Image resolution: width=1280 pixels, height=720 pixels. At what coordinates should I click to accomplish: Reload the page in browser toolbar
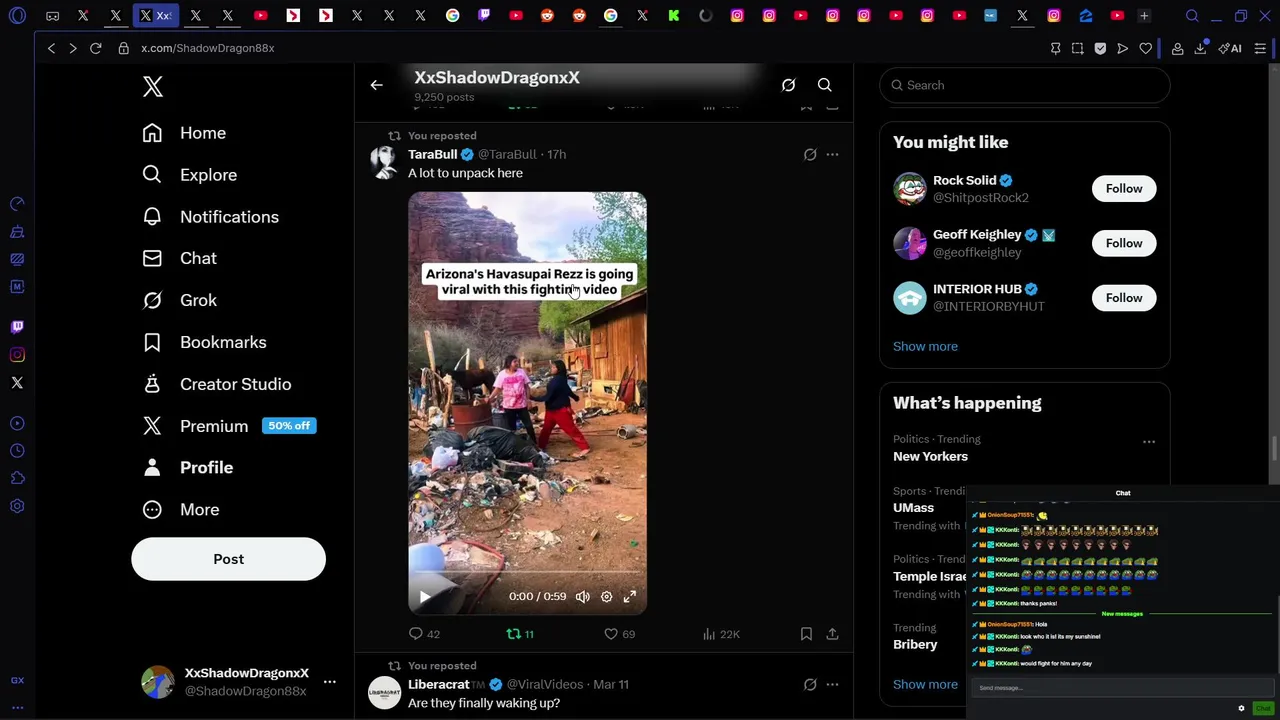click(96, 48)
